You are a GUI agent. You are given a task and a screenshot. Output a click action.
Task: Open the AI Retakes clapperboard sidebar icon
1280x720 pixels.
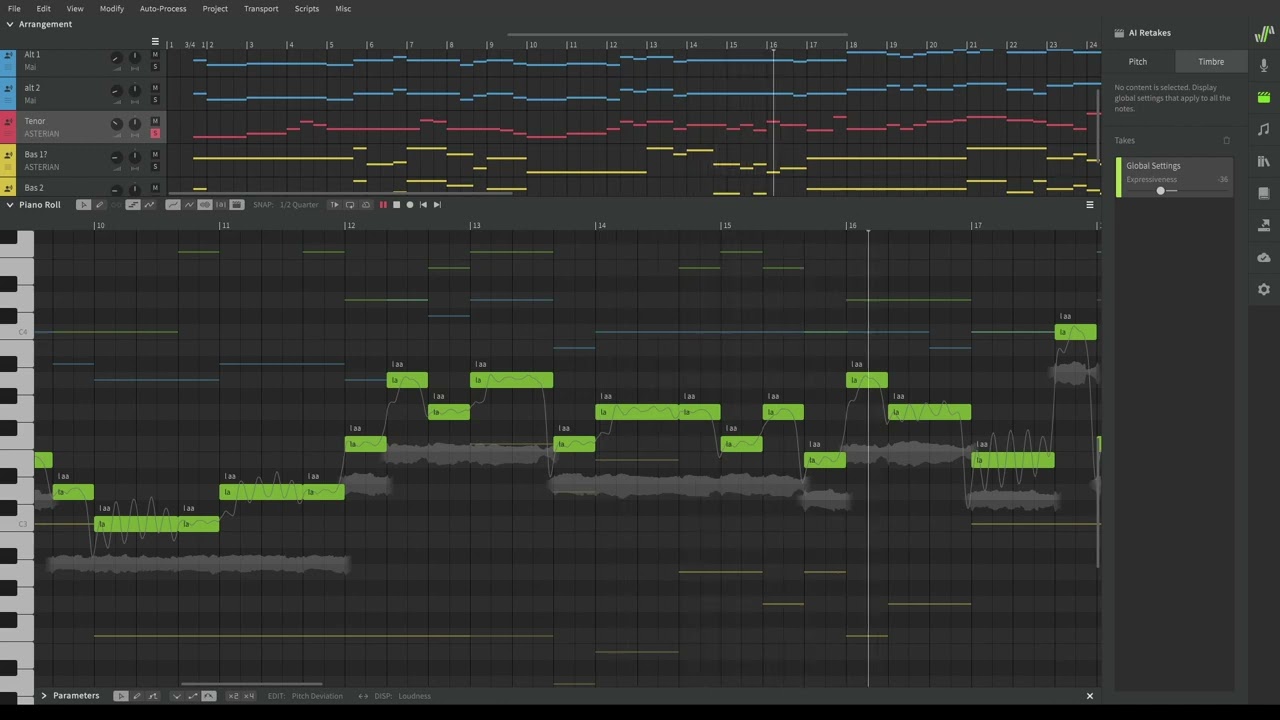click(x=1264, y=97)
